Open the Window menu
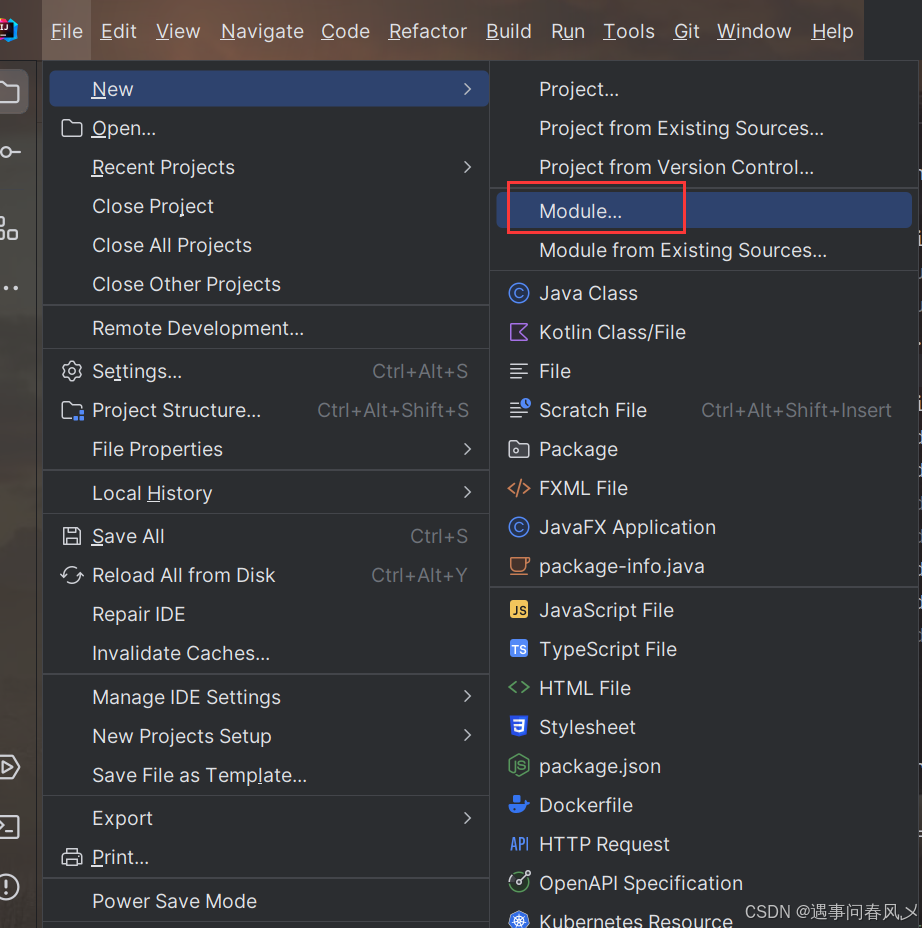 754,31
